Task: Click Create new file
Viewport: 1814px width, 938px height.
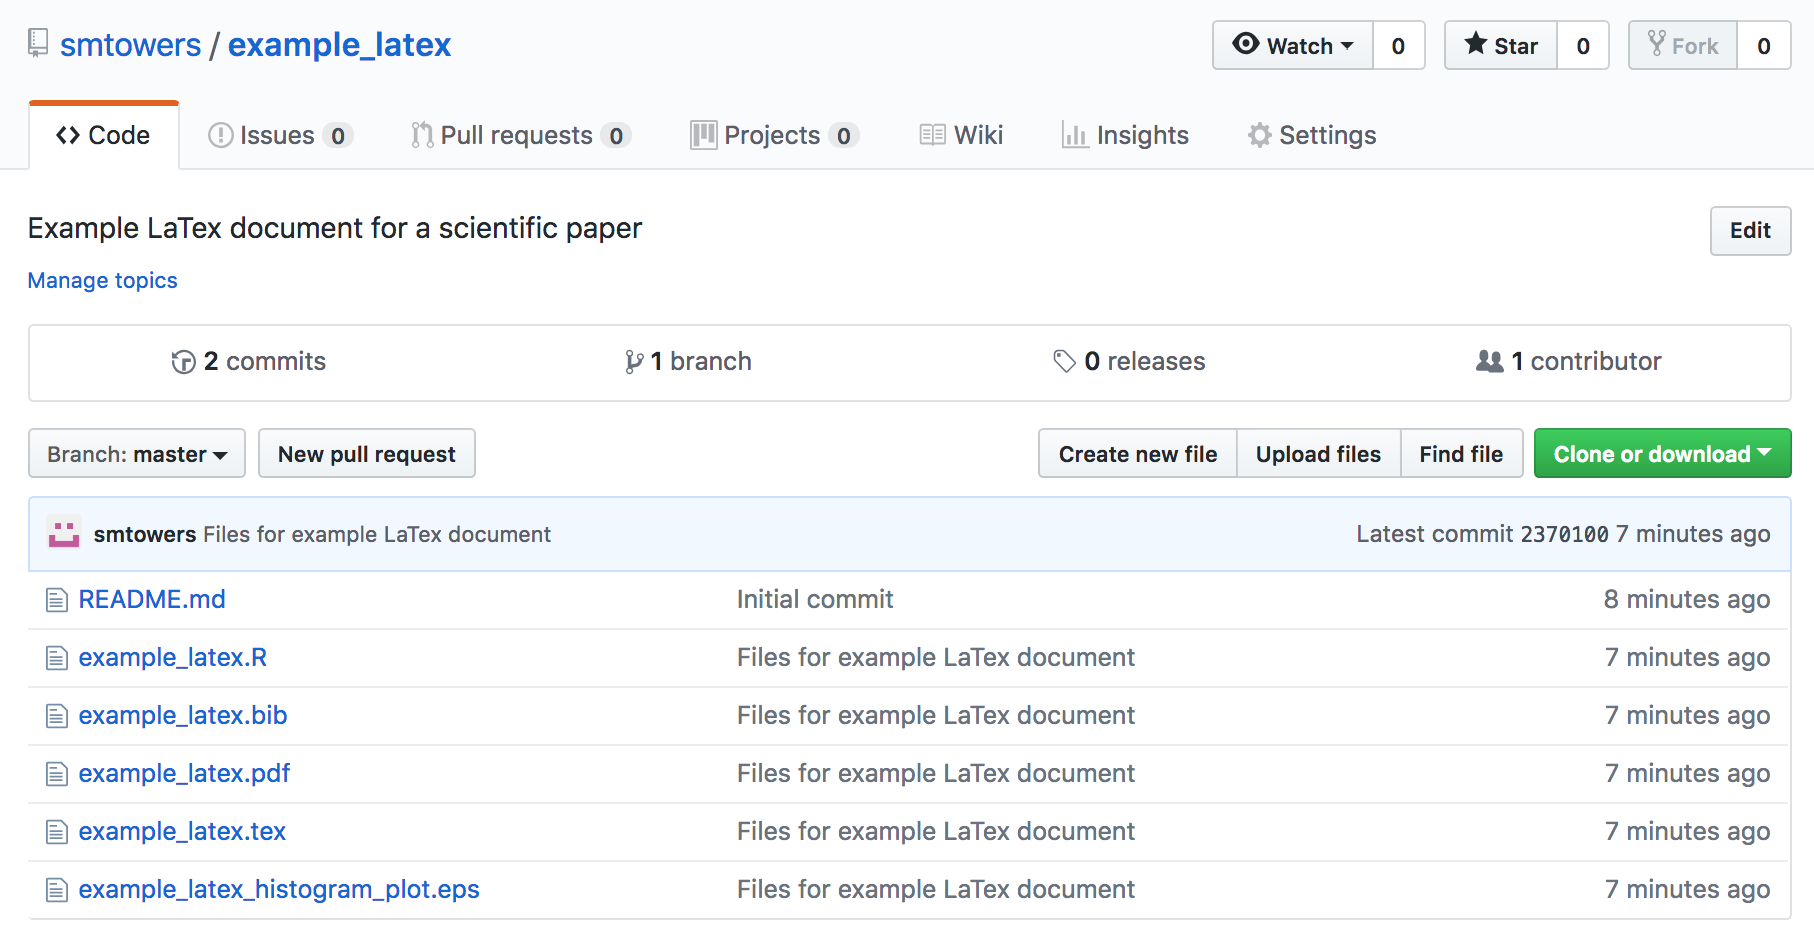Action: coord(1138,454)
